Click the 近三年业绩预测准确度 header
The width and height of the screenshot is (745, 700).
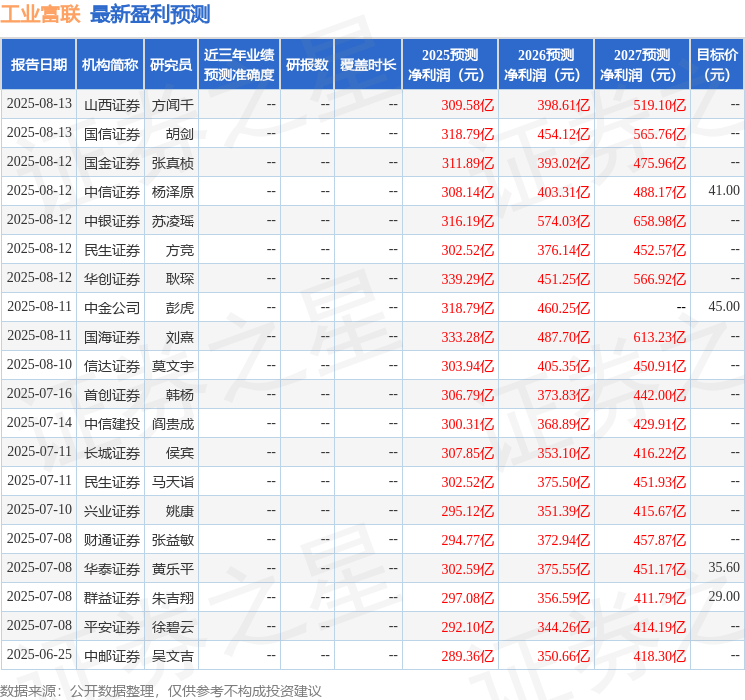(x=239, y=65)
